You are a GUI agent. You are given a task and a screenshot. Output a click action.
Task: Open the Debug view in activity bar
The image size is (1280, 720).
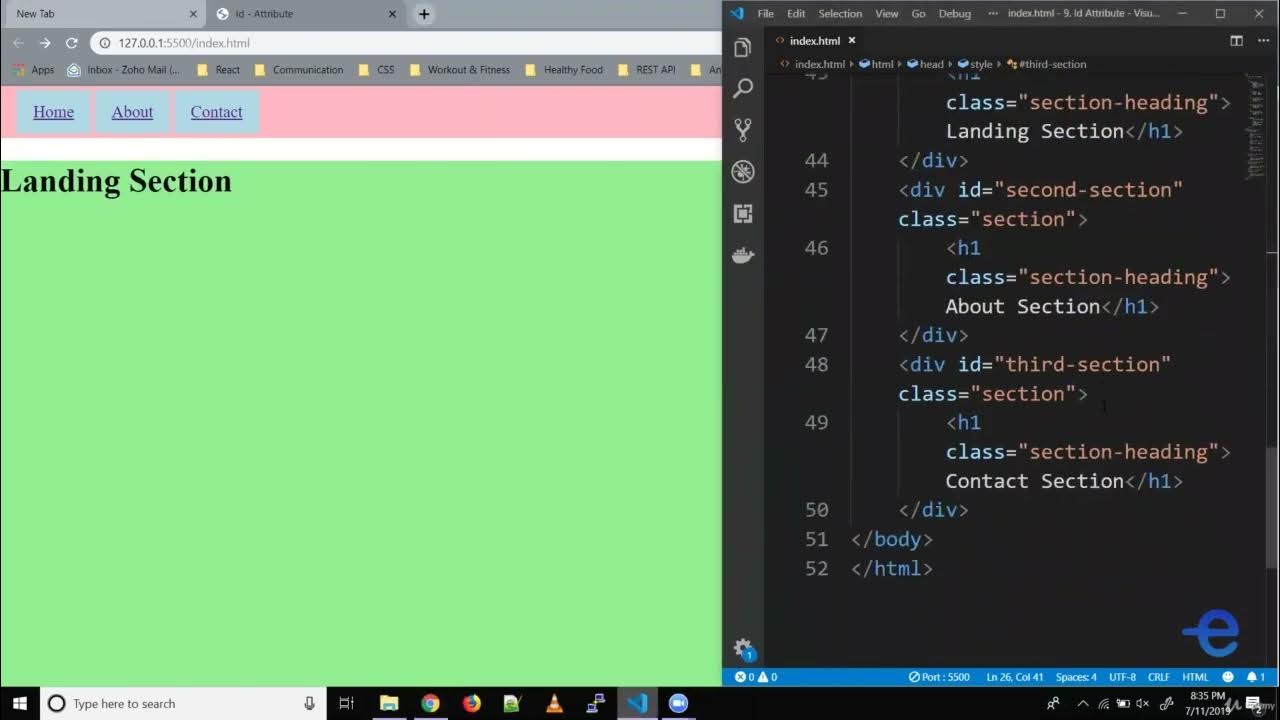click(742, 171)
